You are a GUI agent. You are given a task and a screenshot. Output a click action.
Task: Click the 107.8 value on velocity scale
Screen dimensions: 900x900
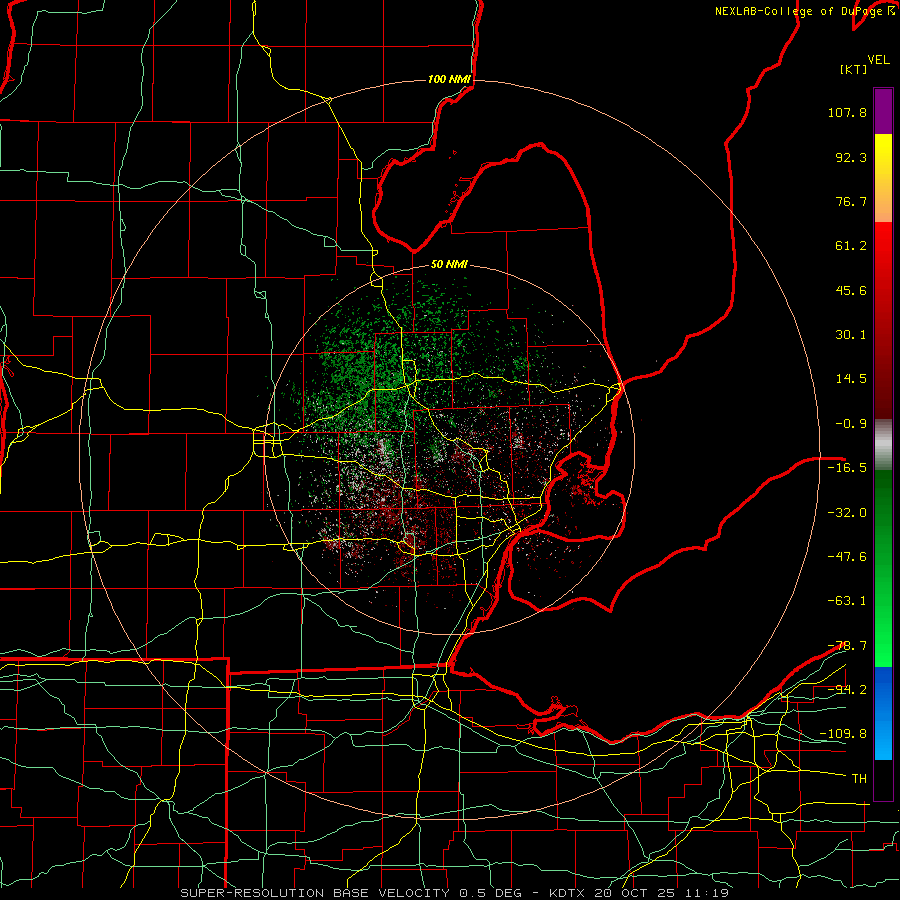click(x=847, y=112)
